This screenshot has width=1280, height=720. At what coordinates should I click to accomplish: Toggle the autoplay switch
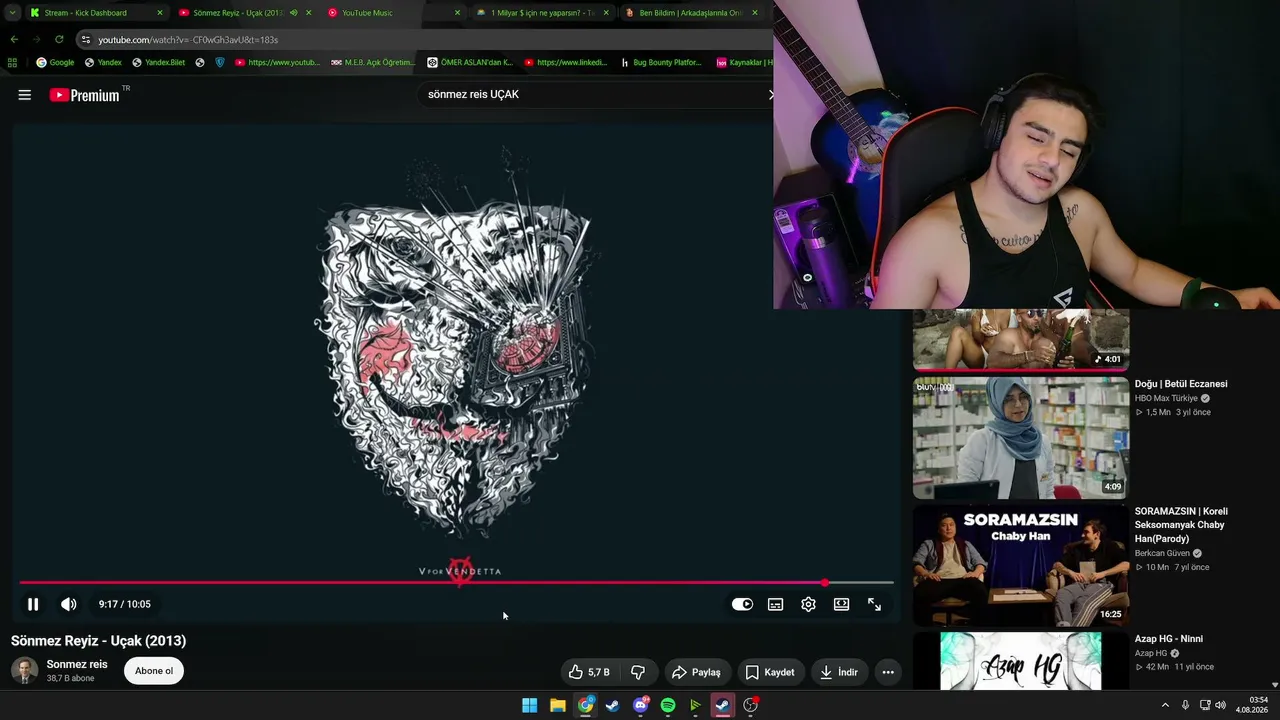[742, 604]
